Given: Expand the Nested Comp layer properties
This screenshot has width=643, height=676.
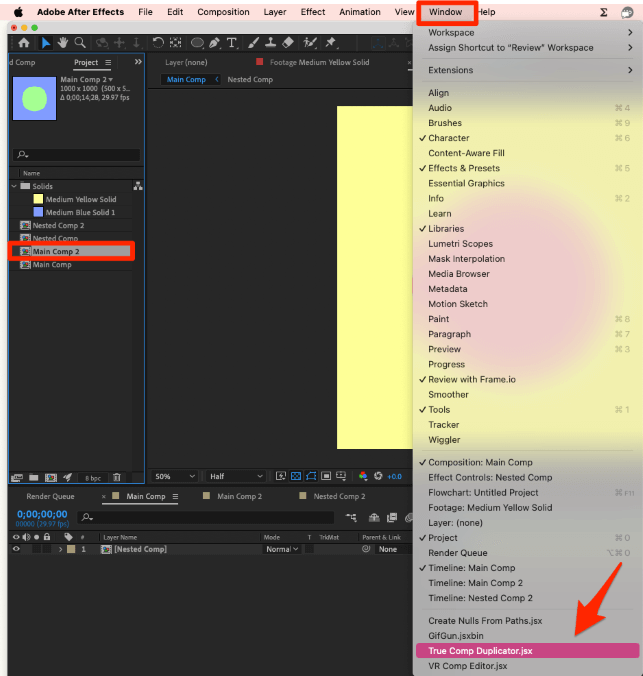Looking at the screenshot, I should click(60, 549).
